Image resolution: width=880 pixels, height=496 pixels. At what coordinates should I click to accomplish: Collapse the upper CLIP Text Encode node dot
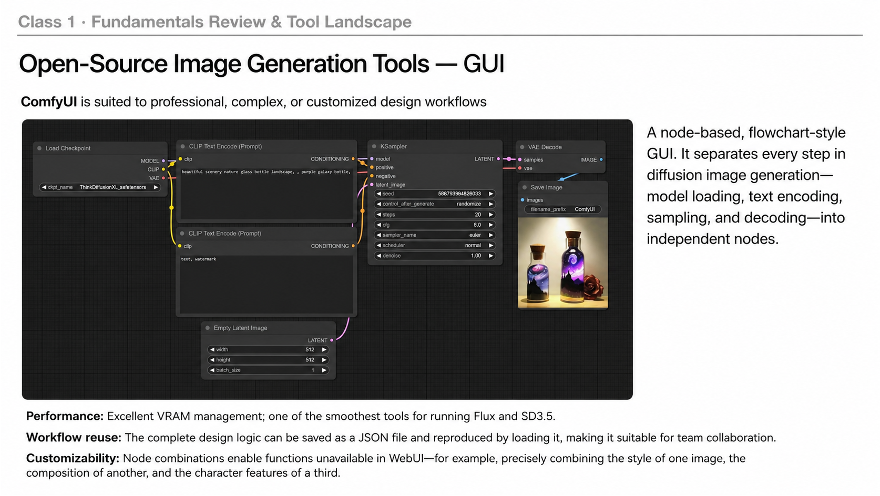tap(182, 146)
